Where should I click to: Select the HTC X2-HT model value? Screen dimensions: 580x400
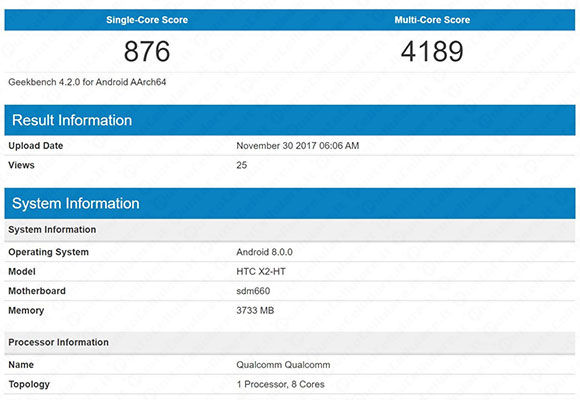[x=261, y=272]
